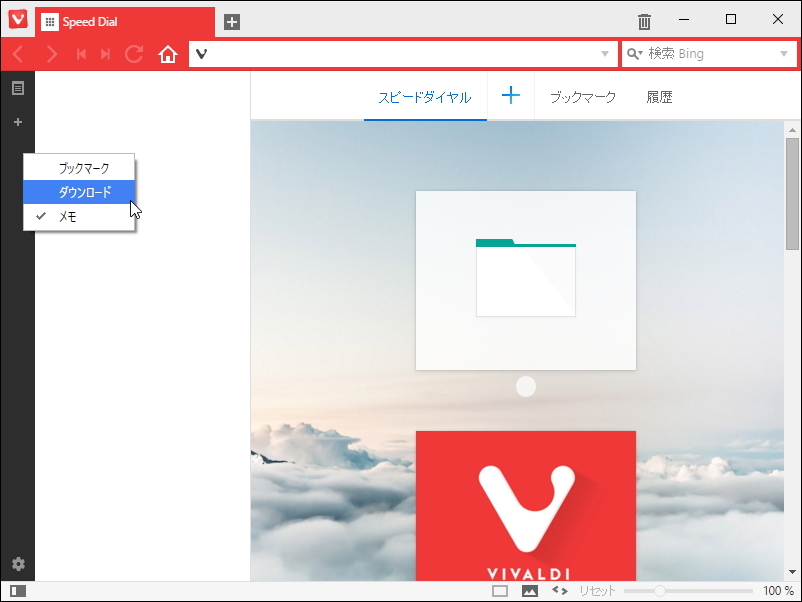Open a new browser tab
Image resolution: width=802 pixels, height=602 pixels.
tap(231, 20)
